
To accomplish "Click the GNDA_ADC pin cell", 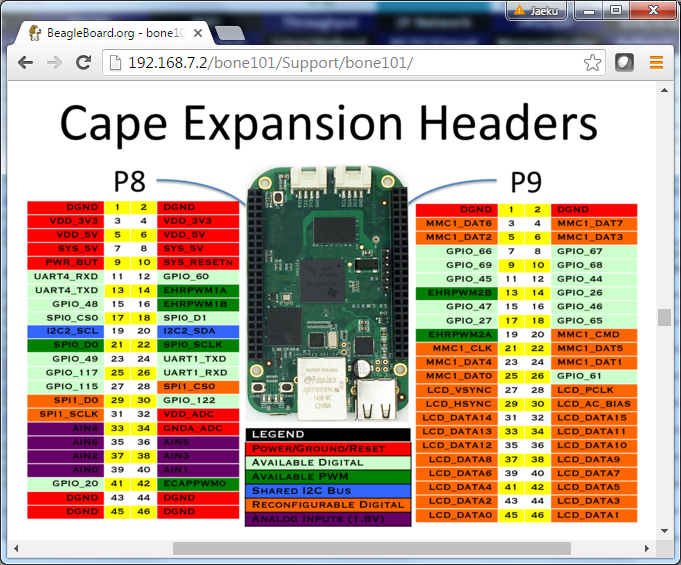I will click(x=198, y=429).
